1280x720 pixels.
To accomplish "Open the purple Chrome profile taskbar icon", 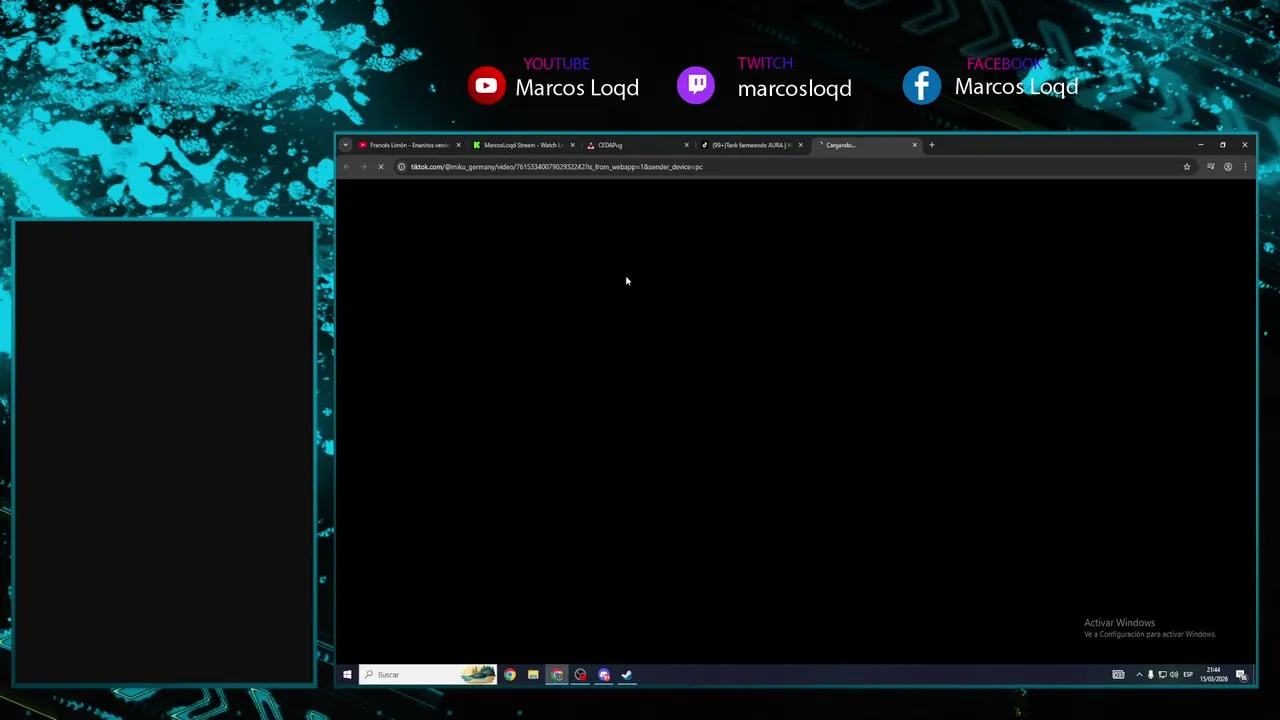I will coord(604,675).
